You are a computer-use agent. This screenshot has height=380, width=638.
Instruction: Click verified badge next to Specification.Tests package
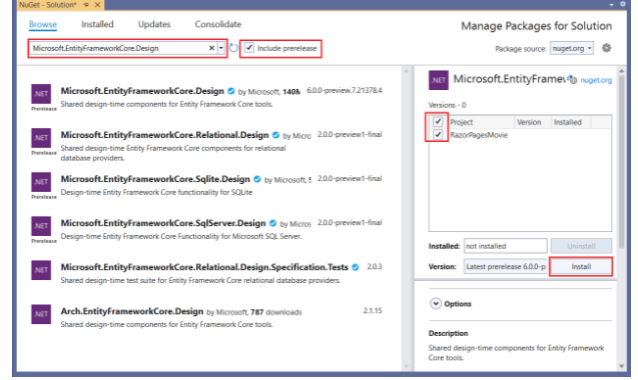356,267
